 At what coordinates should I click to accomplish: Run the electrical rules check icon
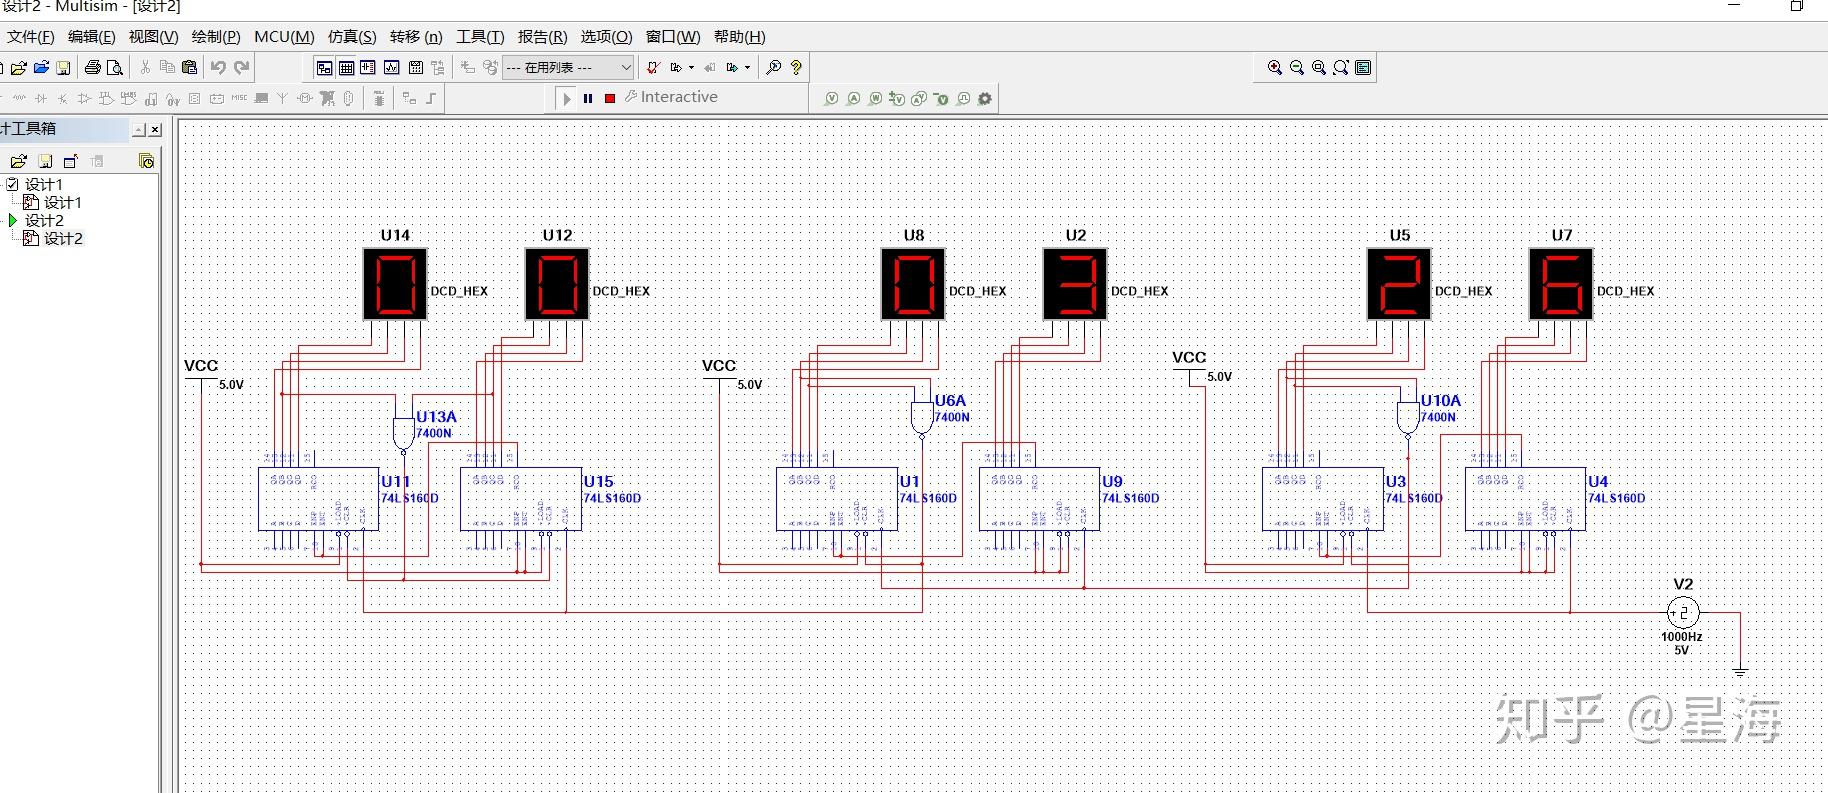click(653, 68)
